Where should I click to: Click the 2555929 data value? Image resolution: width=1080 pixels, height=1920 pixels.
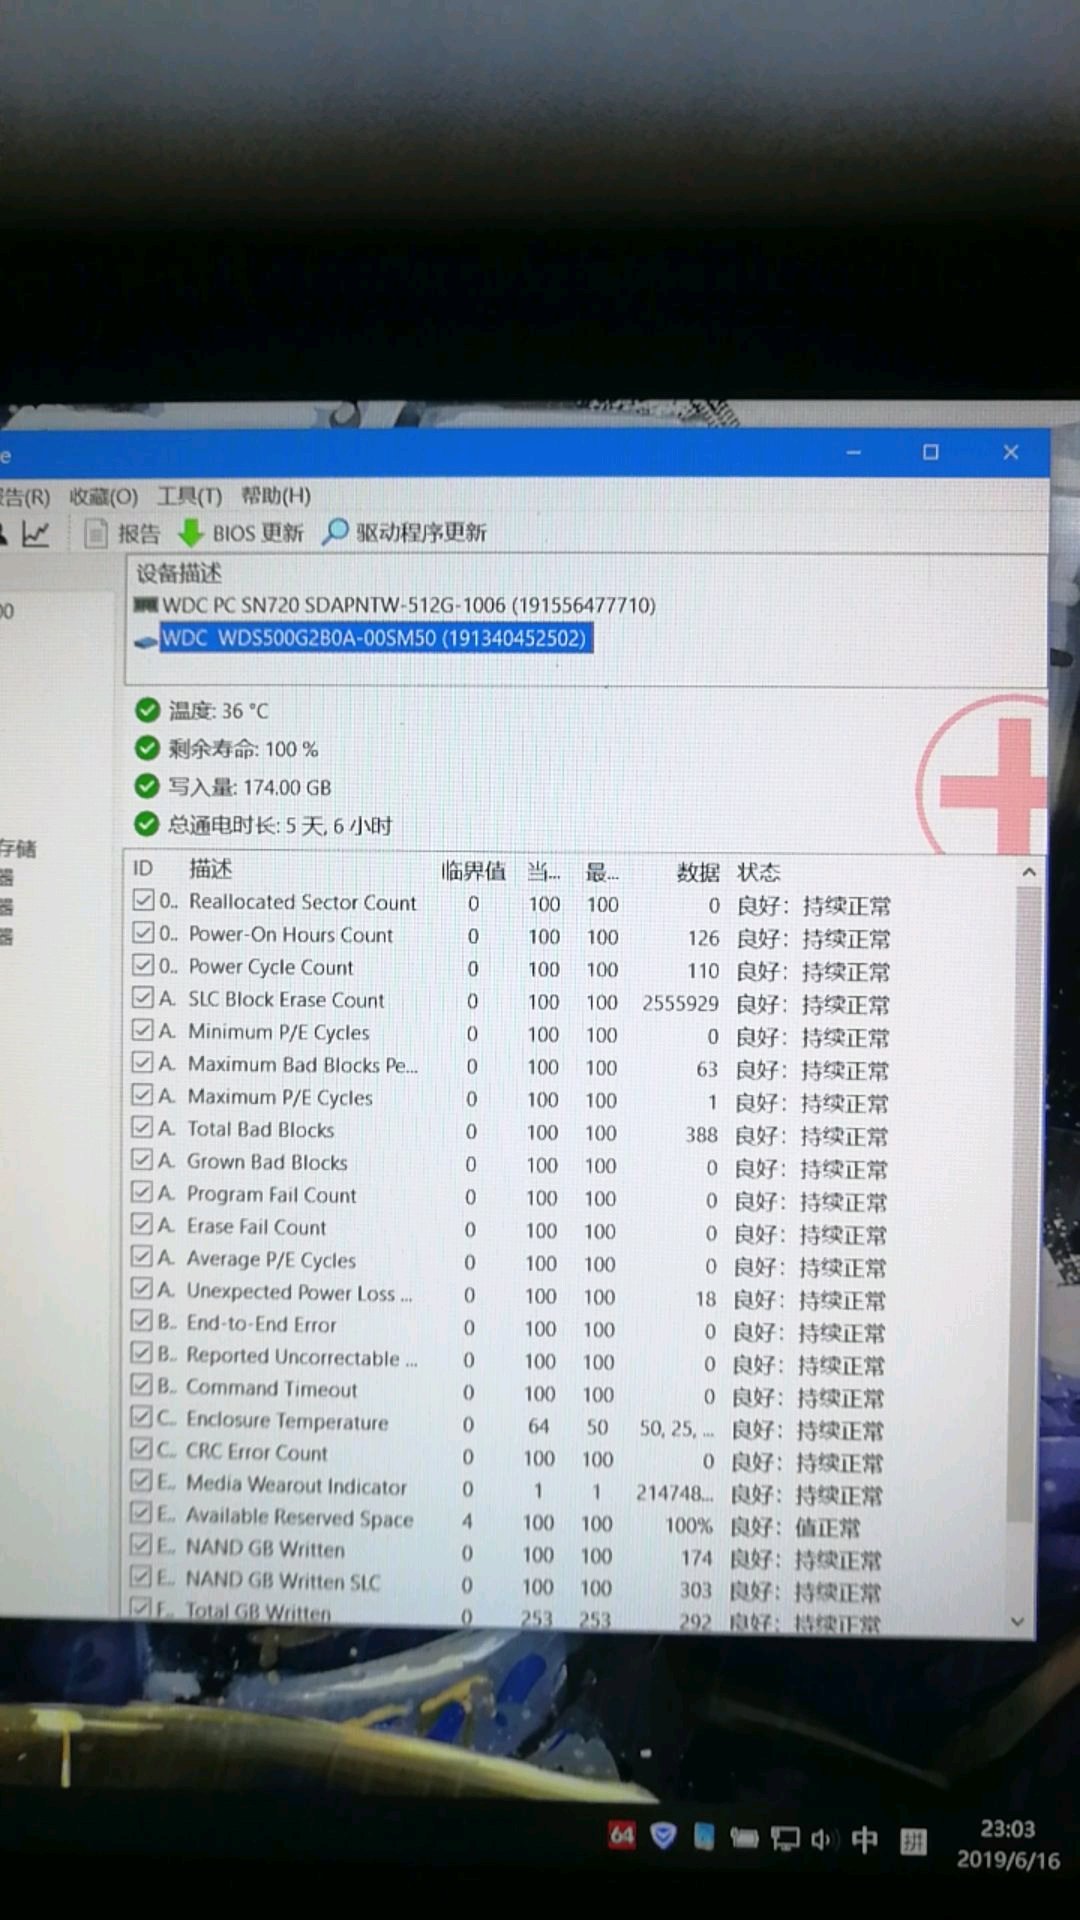680,1003
